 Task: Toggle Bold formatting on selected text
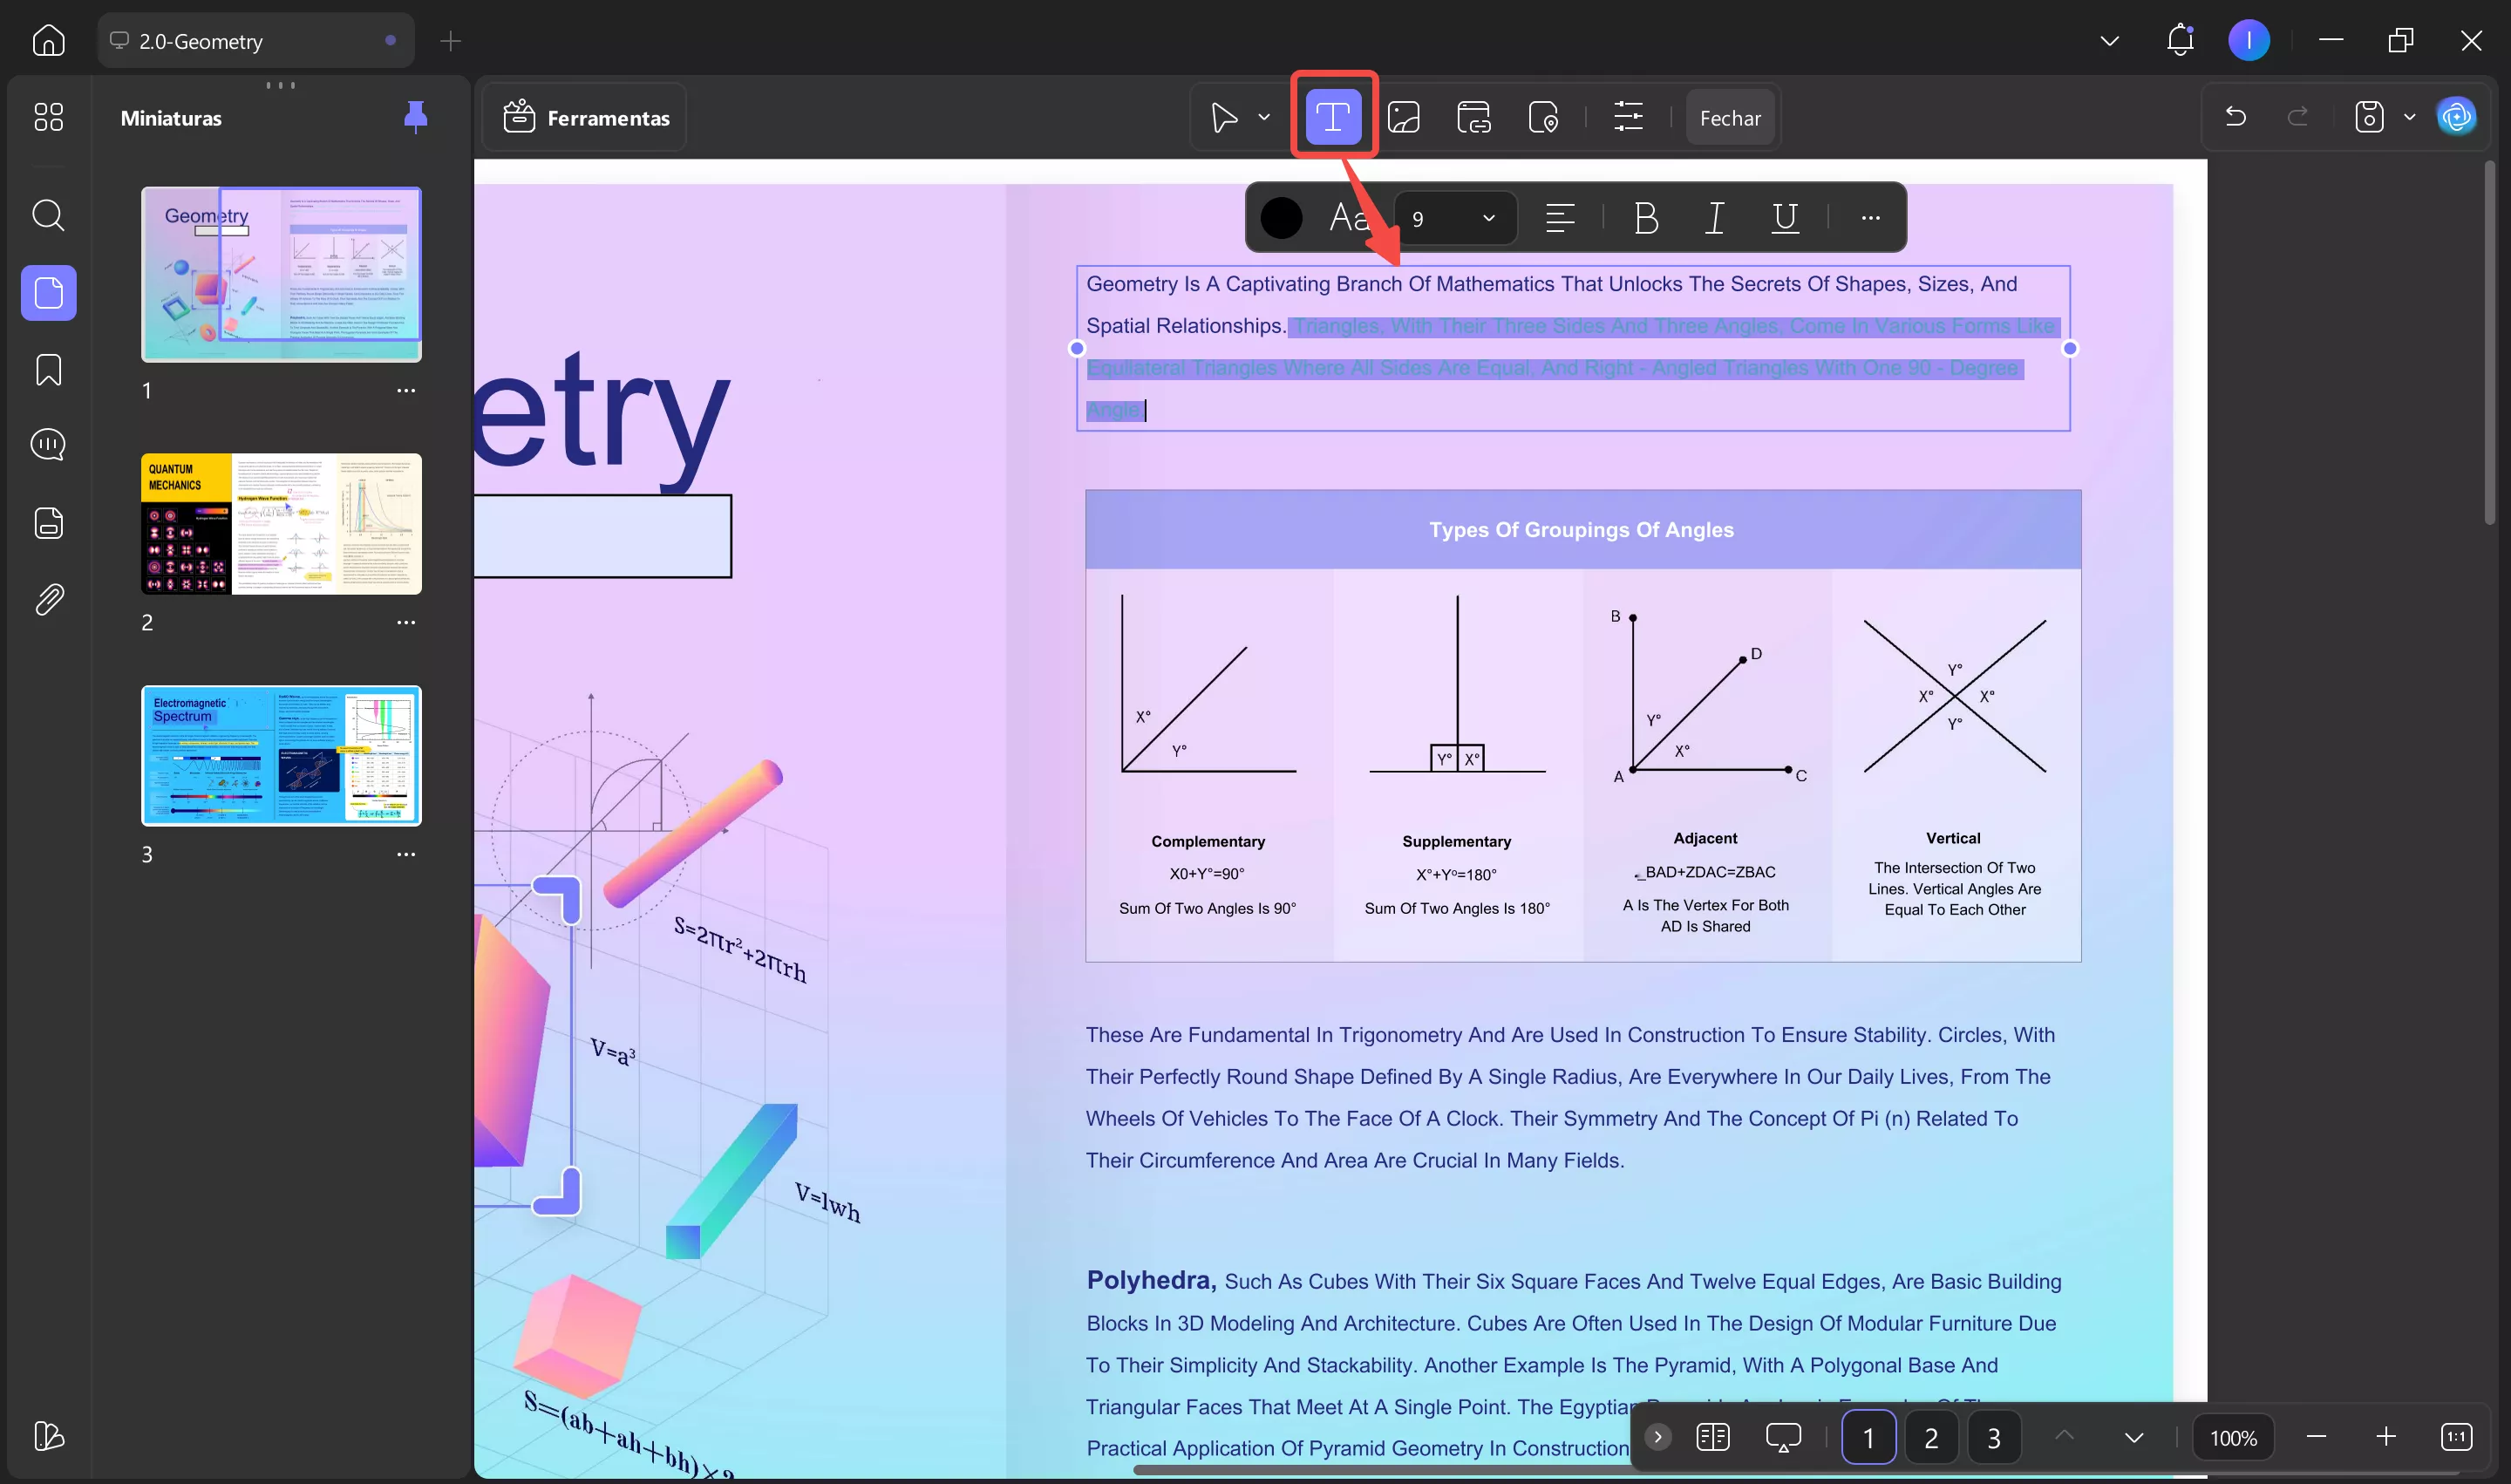click(x=1645, y=217)
